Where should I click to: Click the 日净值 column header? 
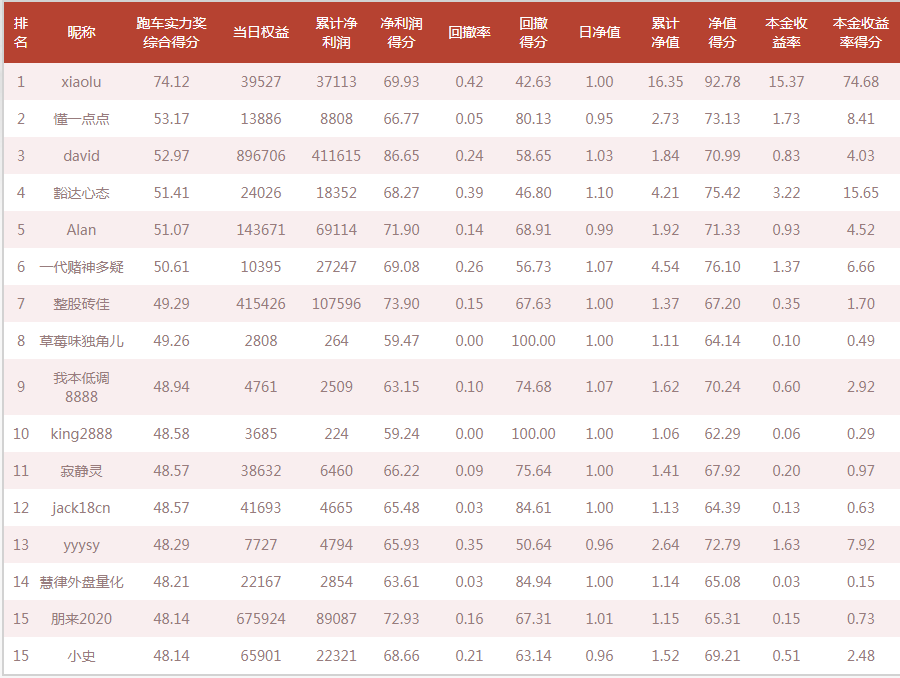coord(599,32)
